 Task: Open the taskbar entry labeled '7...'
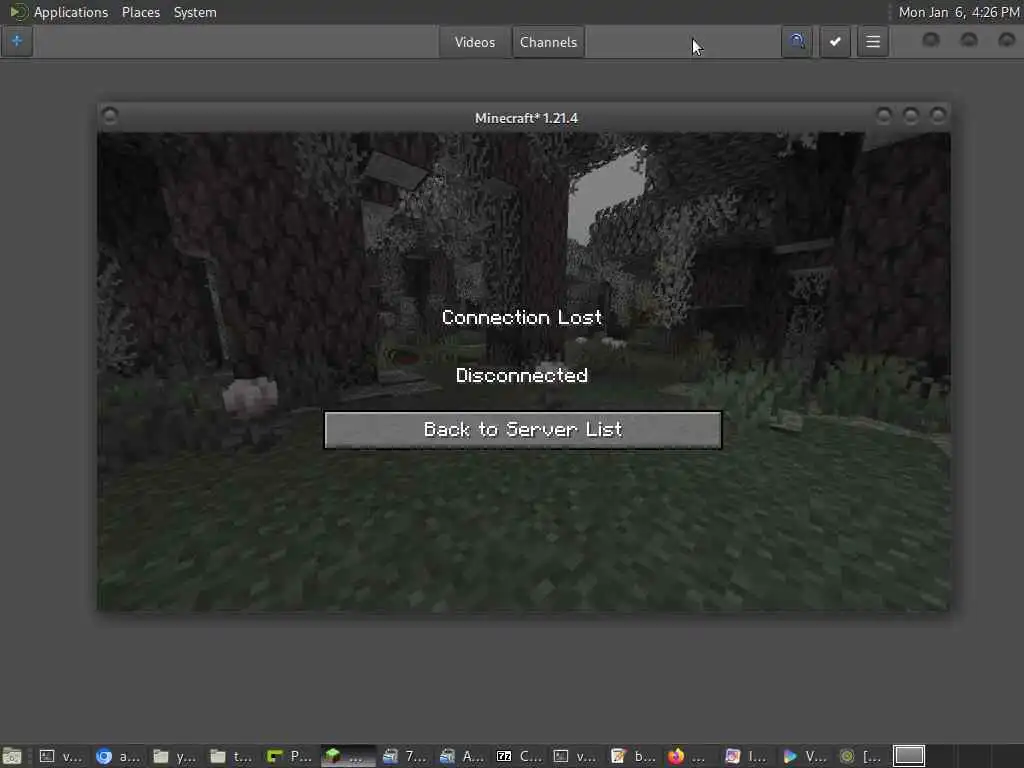coord(405,756)
